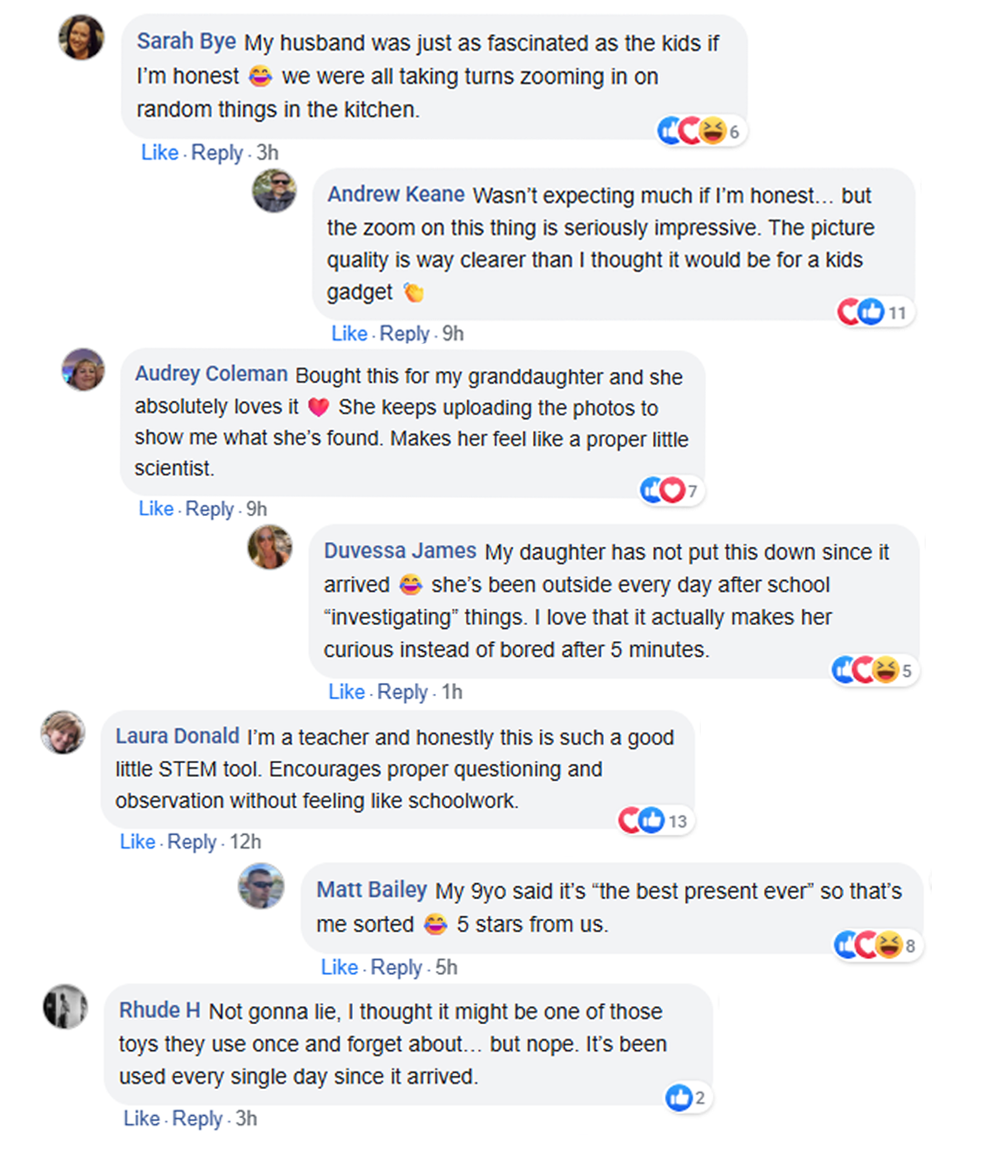Reply to Duvessa James's comment
Screen dimensions: 1000x1150
click(402, 692)
